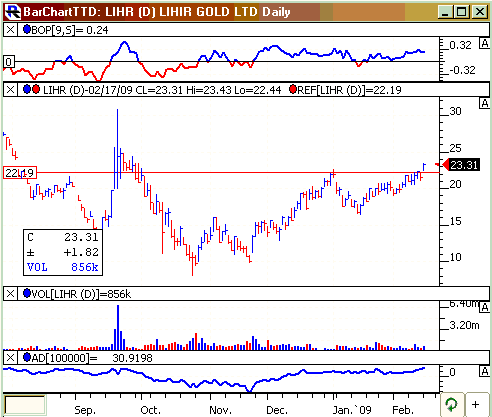Click the VOL 856k row in the data box
The height and width of the screenshot is (417, 492).
63,267
